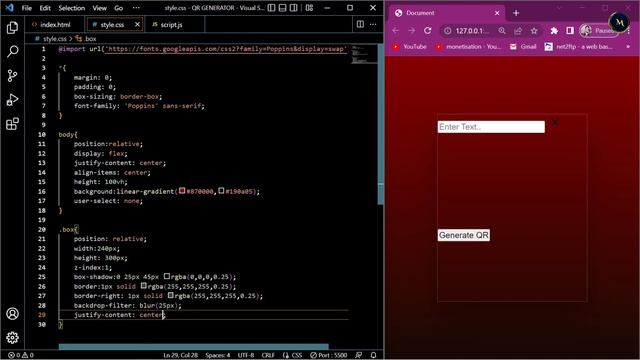
Task: Open color picker for #190a05 swatch
Action: click(x=221, y=191)
